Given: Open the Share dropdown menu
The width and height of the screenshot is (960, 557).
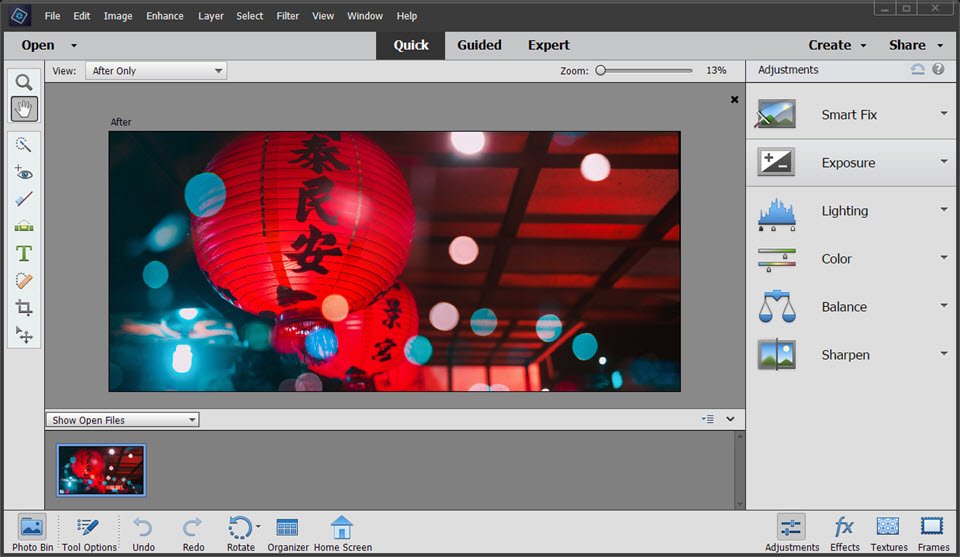Looking at the screenshot, I should coord(916,45).
